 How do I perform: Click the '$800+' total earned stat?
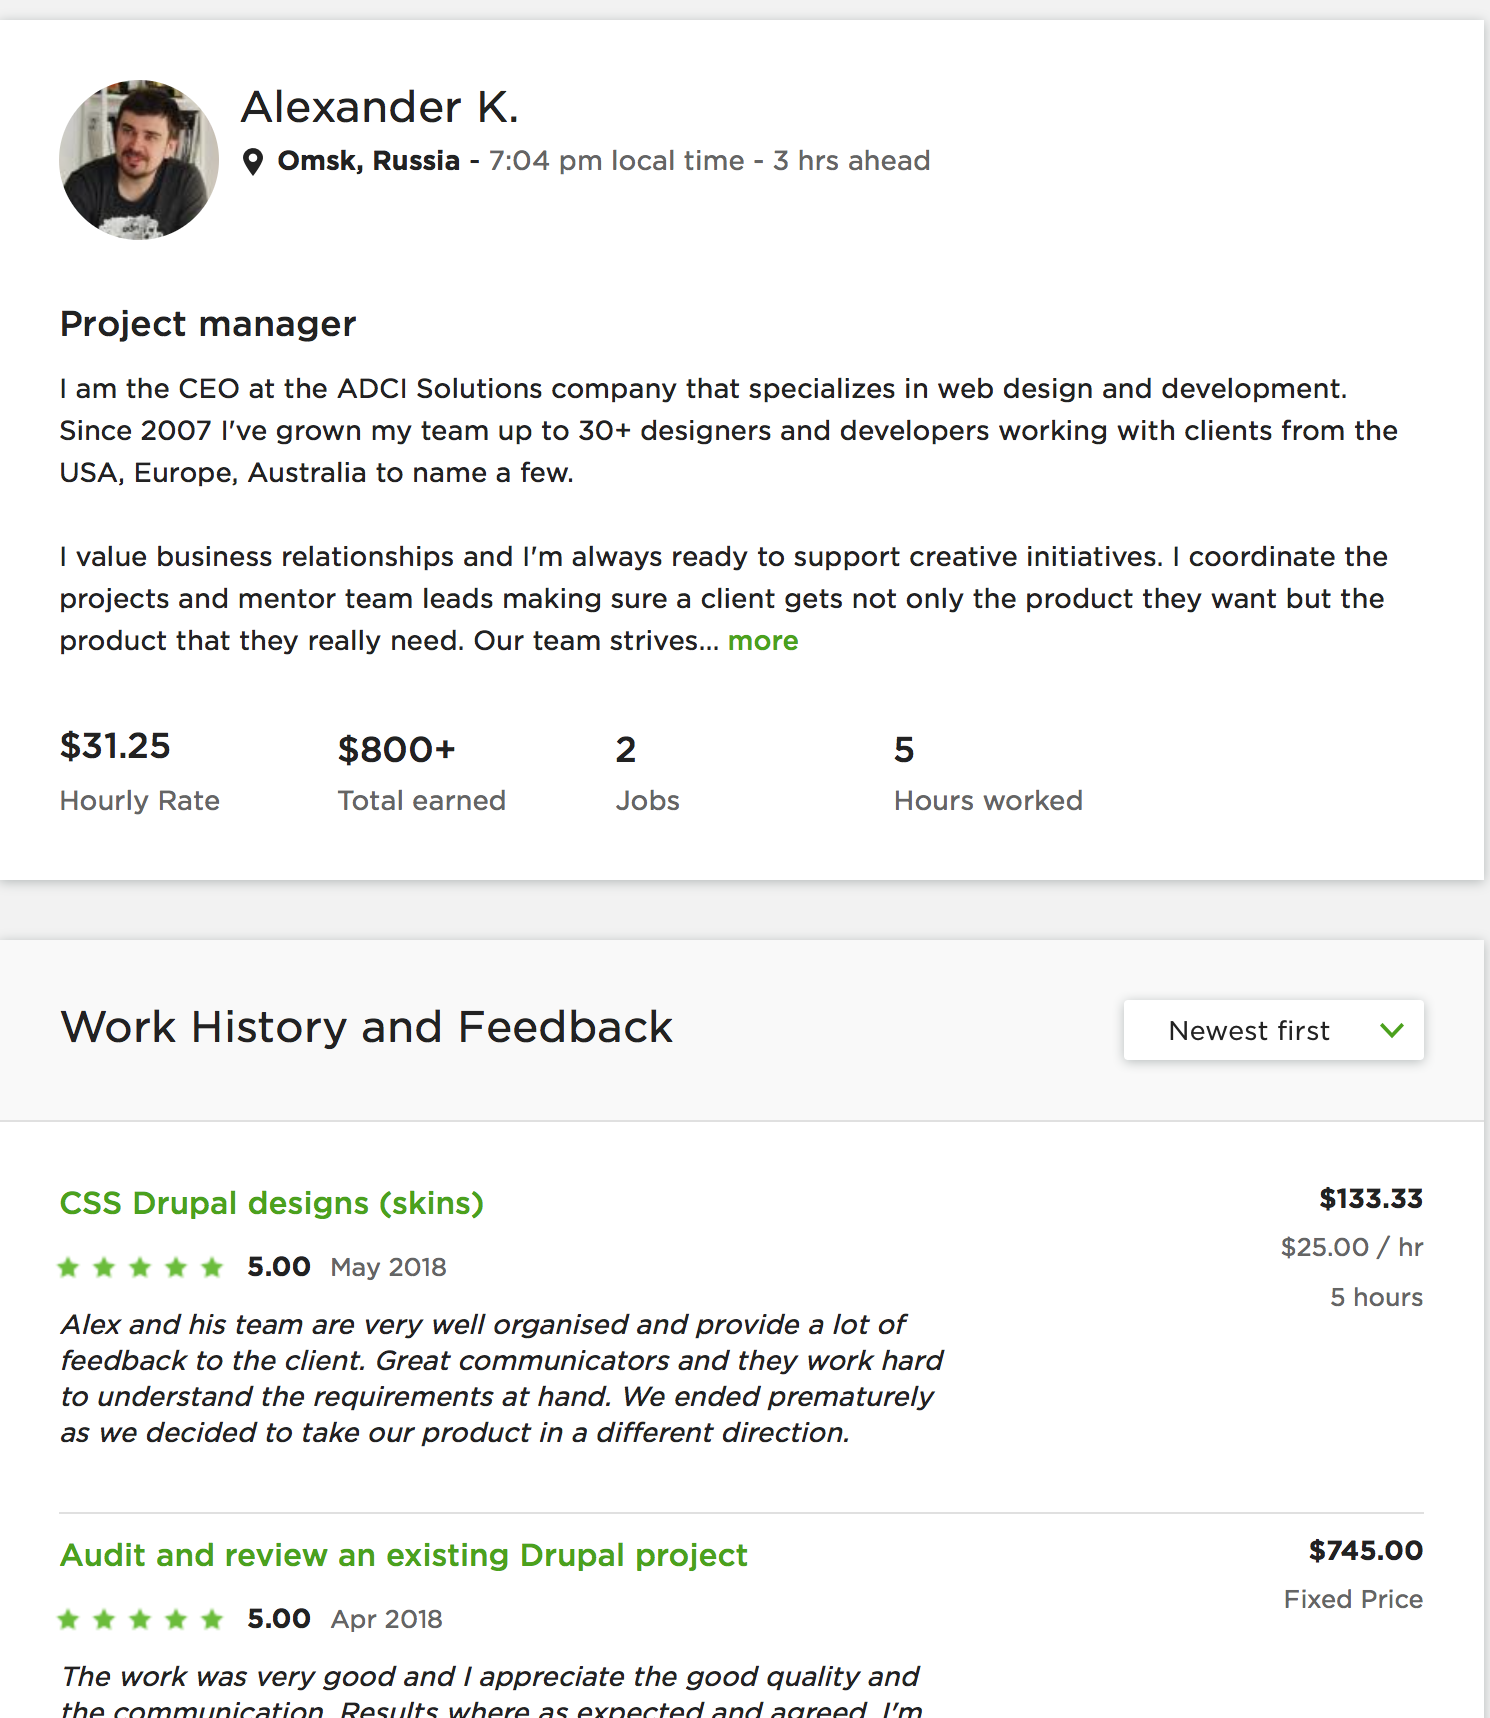[x=396, y=750]
